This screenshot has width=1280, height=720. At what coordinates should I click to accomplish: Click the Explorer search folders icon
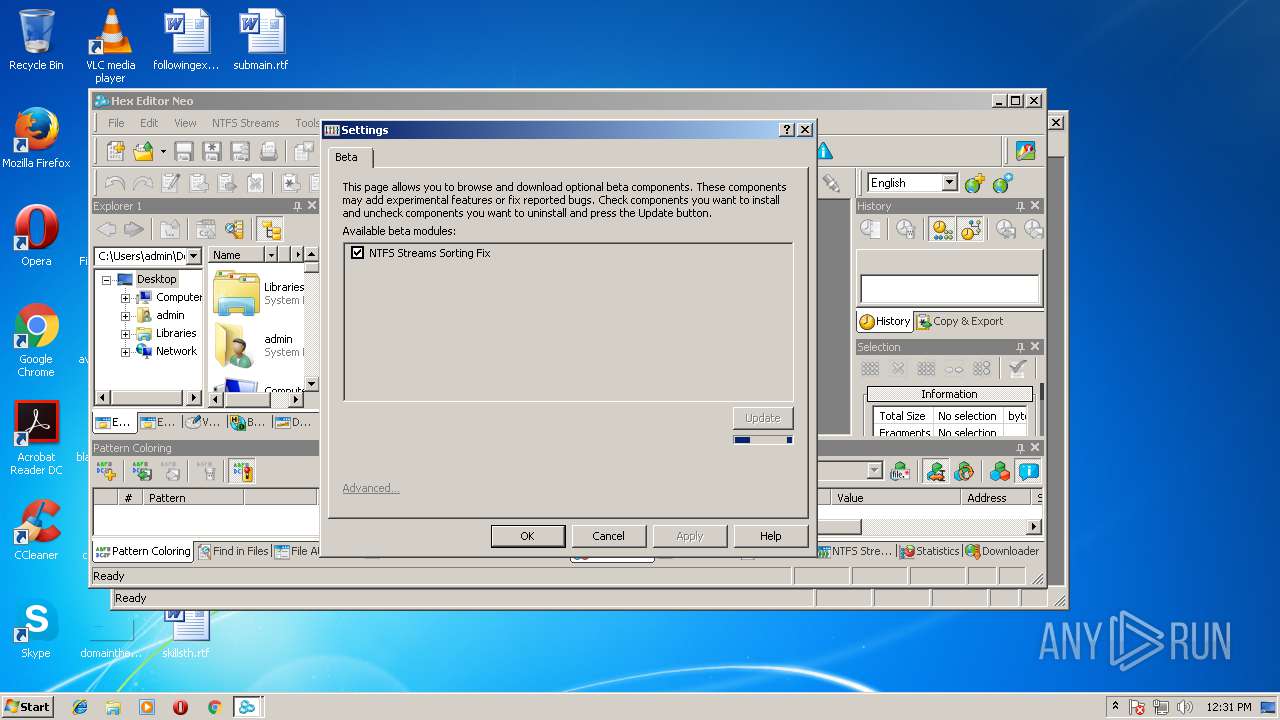[x=235, y=230]
